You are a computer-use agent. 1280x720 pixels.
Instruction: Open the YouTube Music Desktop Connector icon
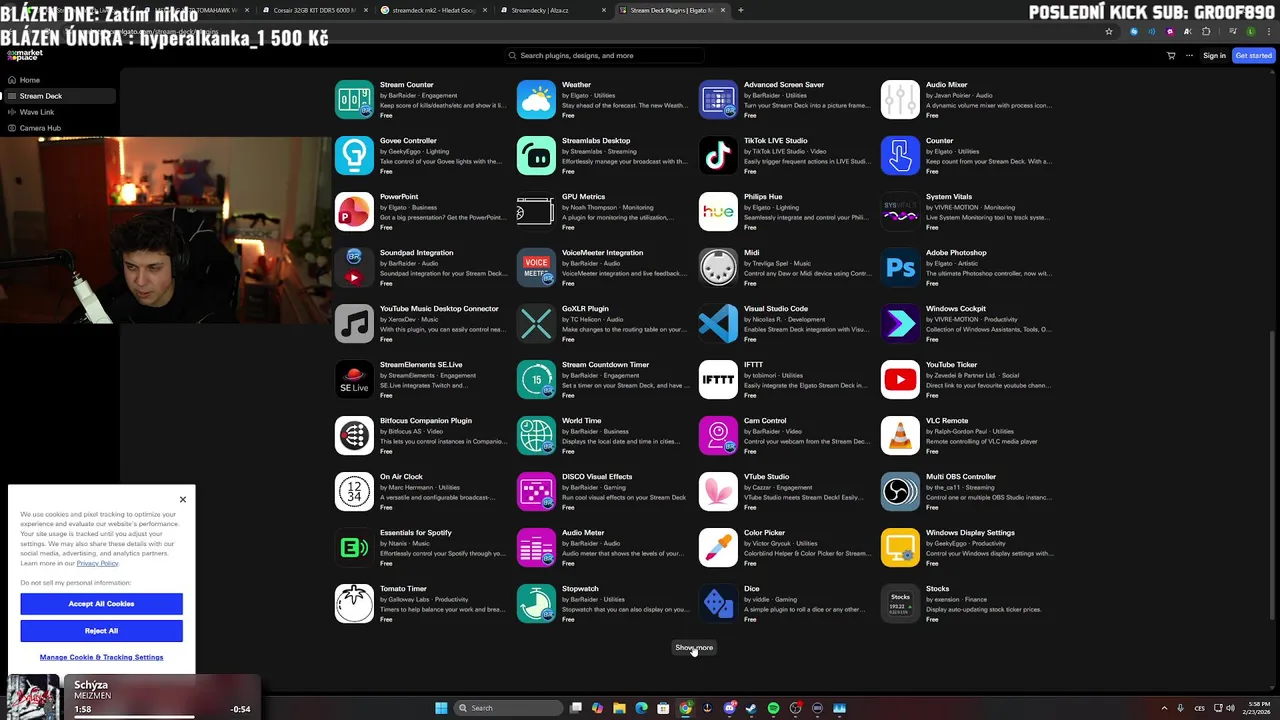(x=354, y=323)
